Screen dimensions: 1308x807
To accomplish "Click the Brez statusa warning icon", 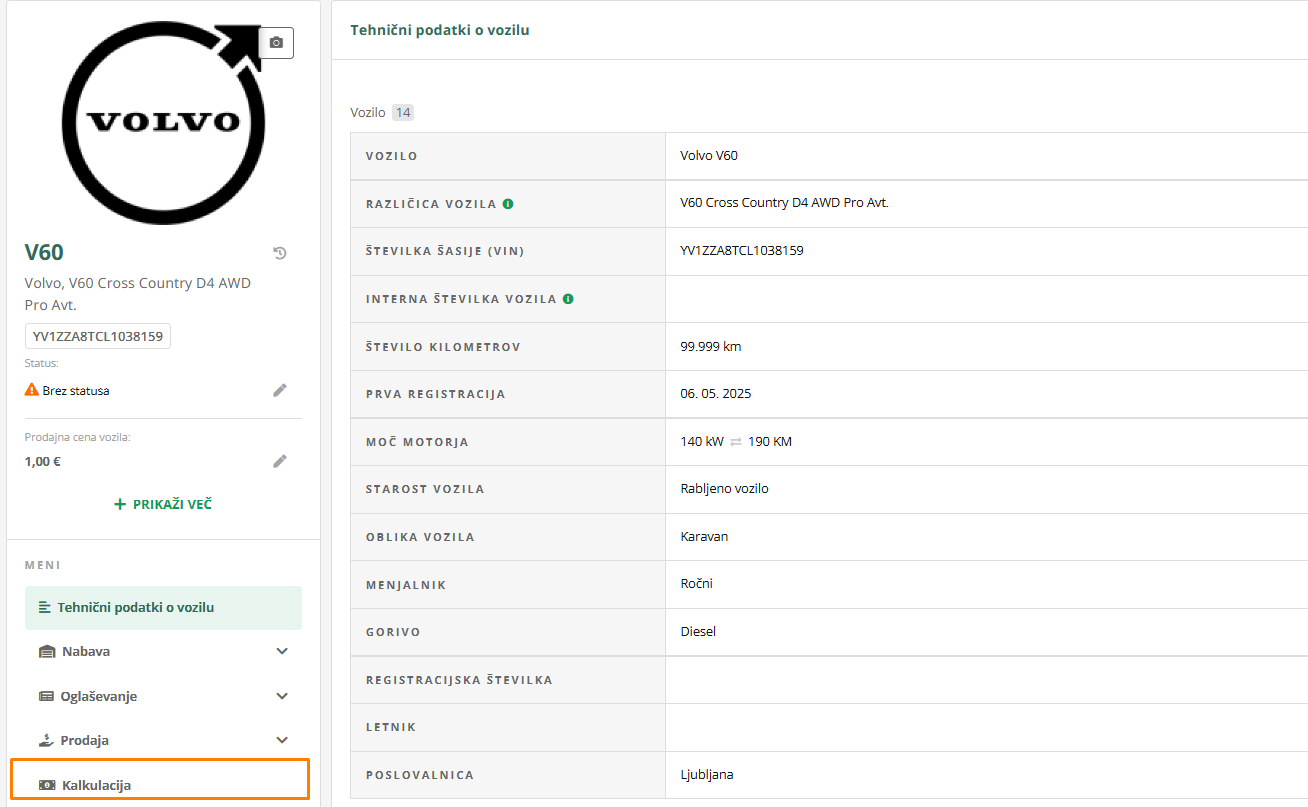I will (x=32, y=390).
